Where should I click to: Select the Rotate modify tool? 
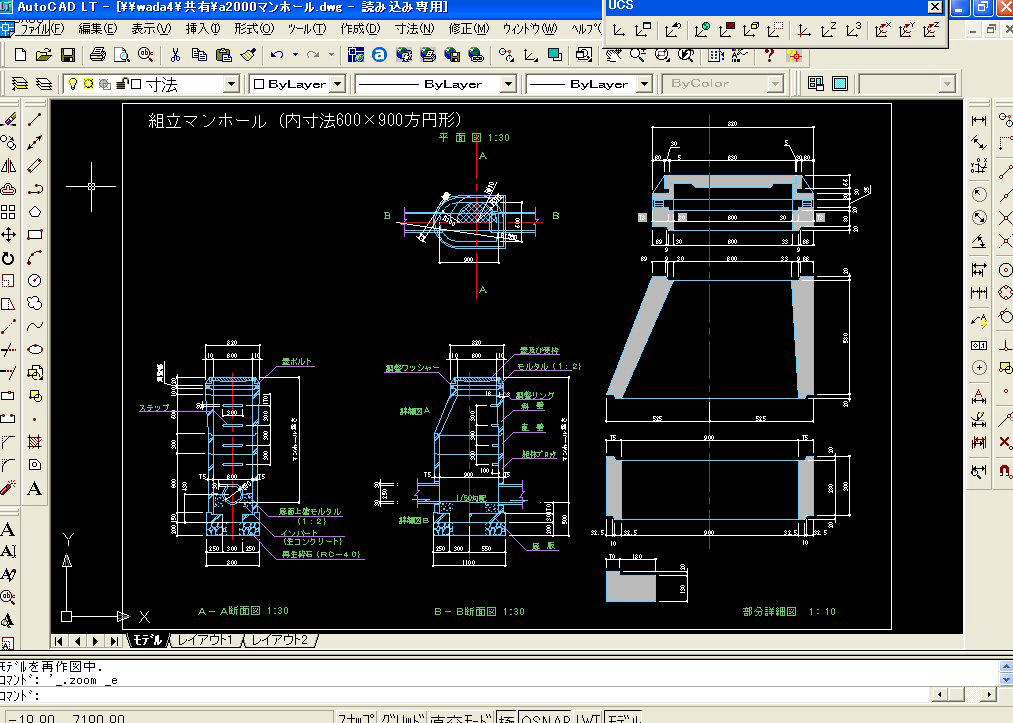[x=8, y=258]
